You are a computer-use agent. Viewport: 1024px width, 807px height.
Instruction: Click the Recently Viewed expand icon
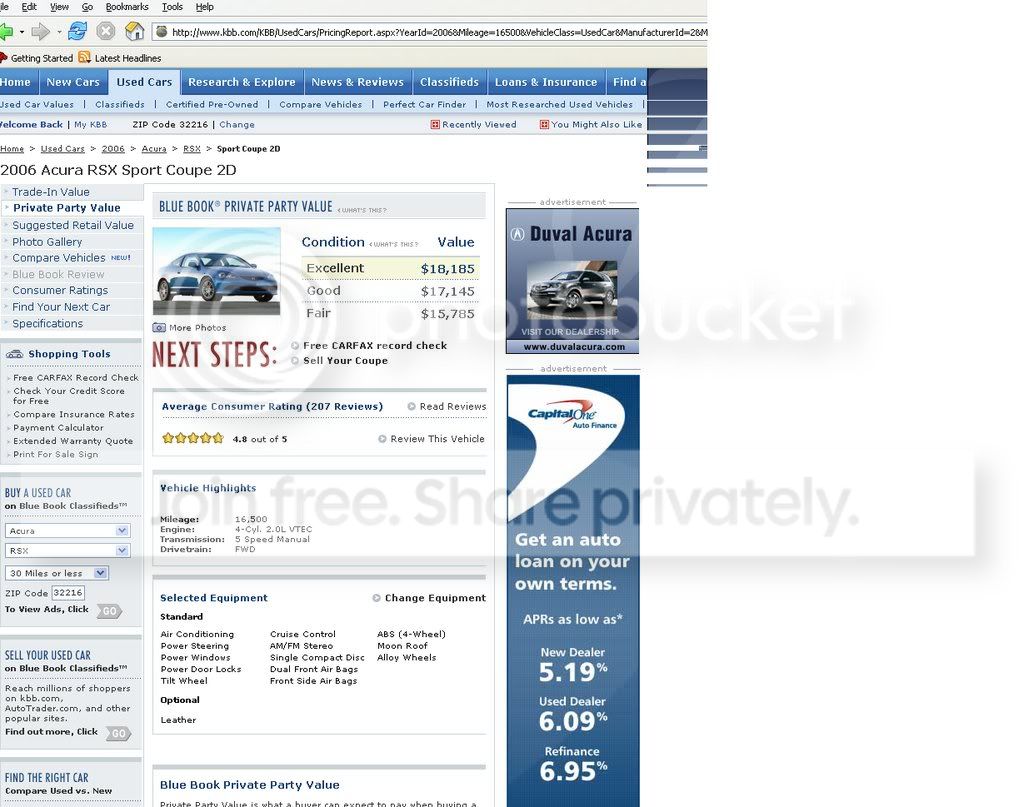435,125
